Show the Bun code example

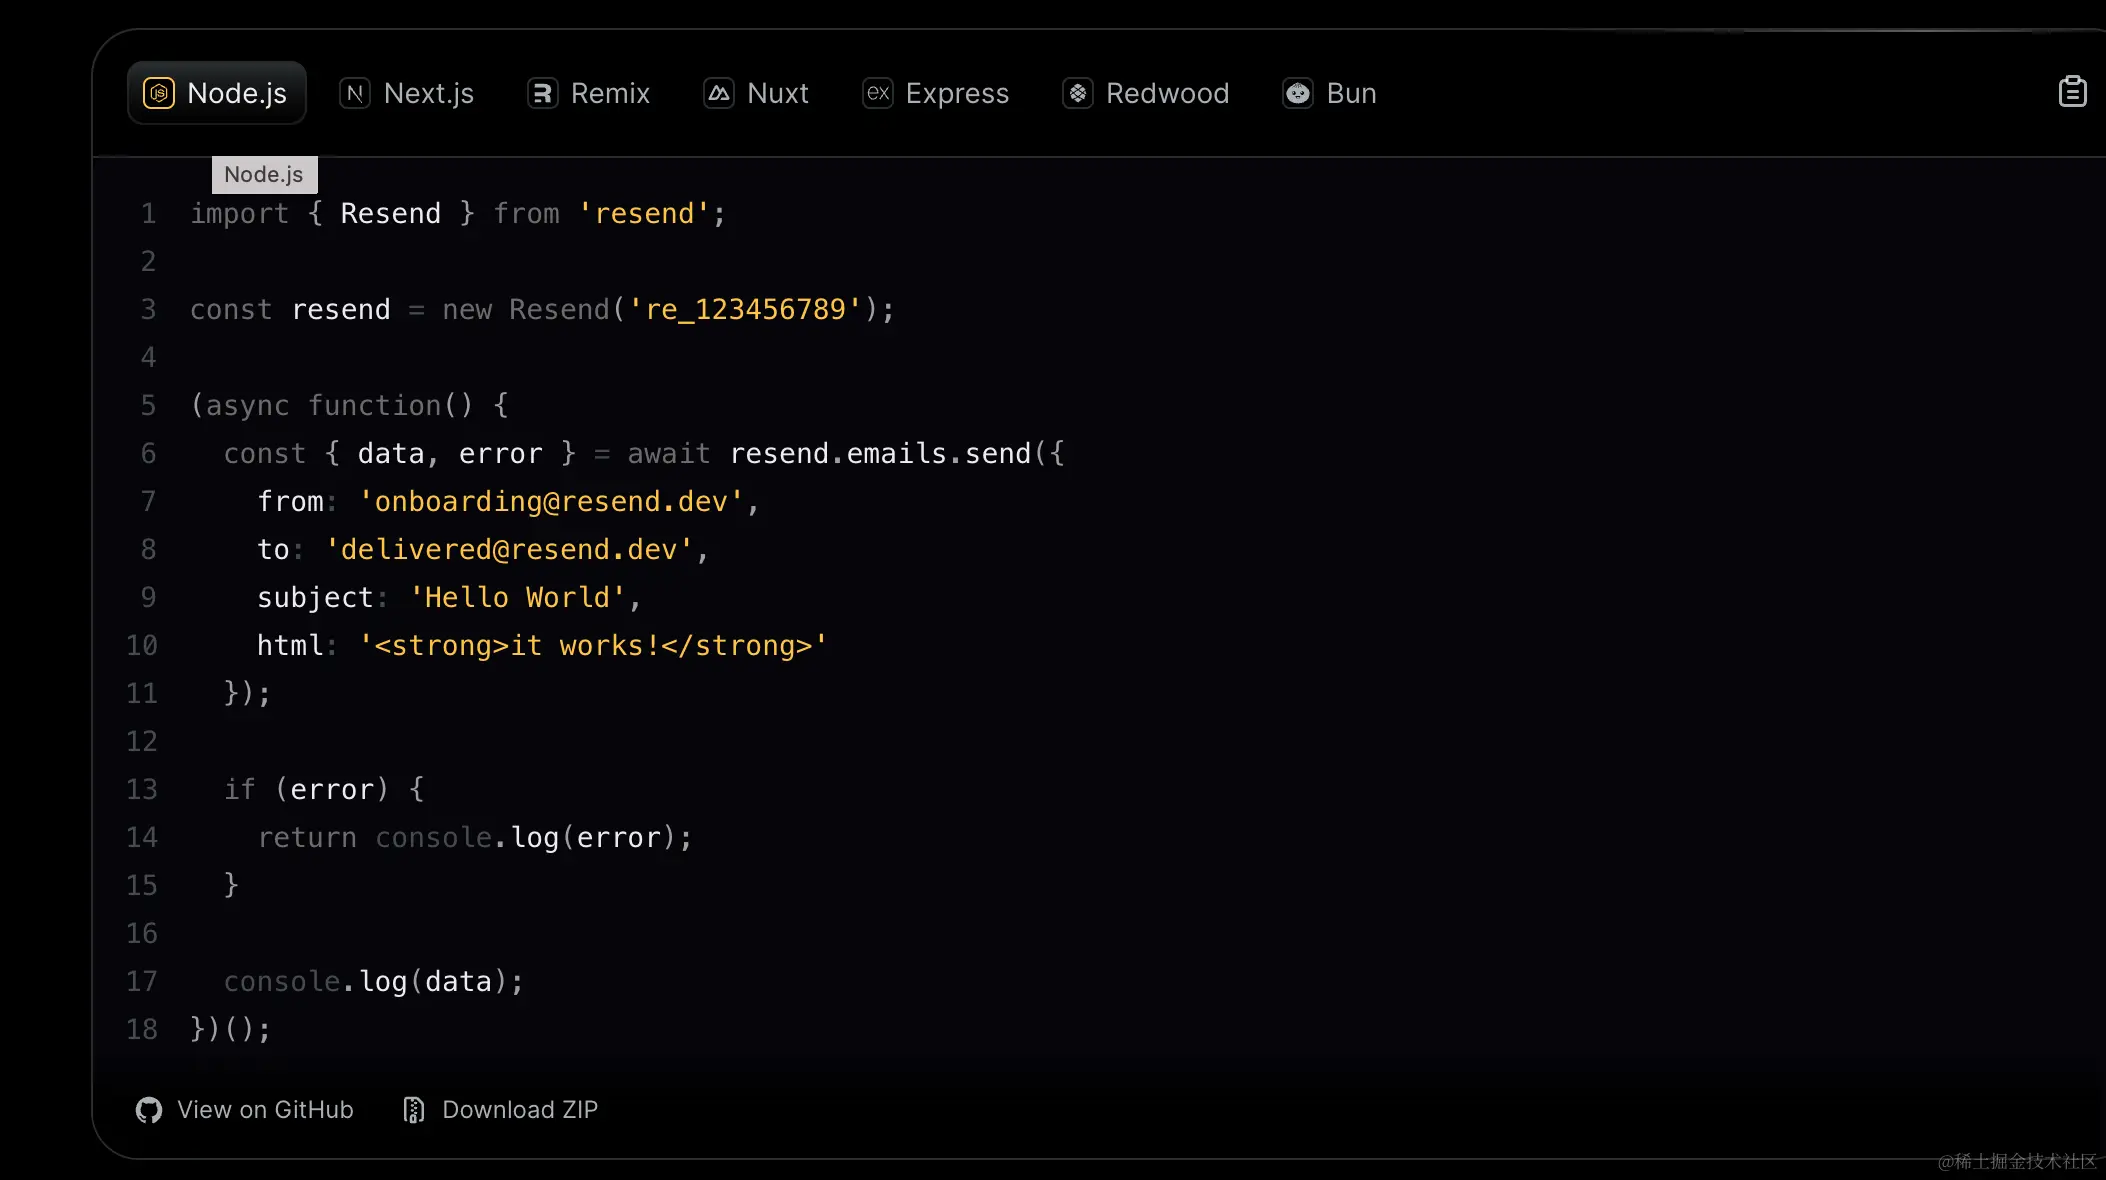[1351, 93]
